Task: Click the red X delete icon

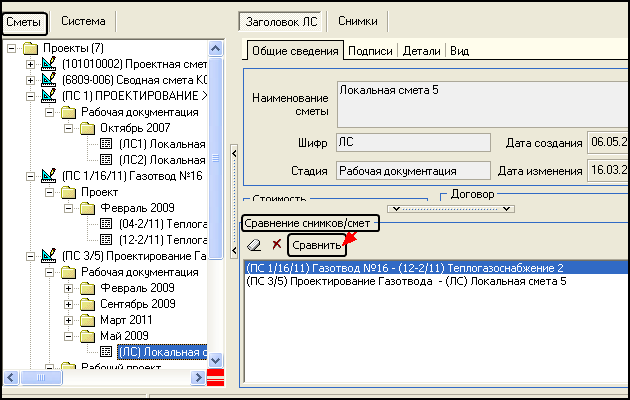Action: (276, 245)
